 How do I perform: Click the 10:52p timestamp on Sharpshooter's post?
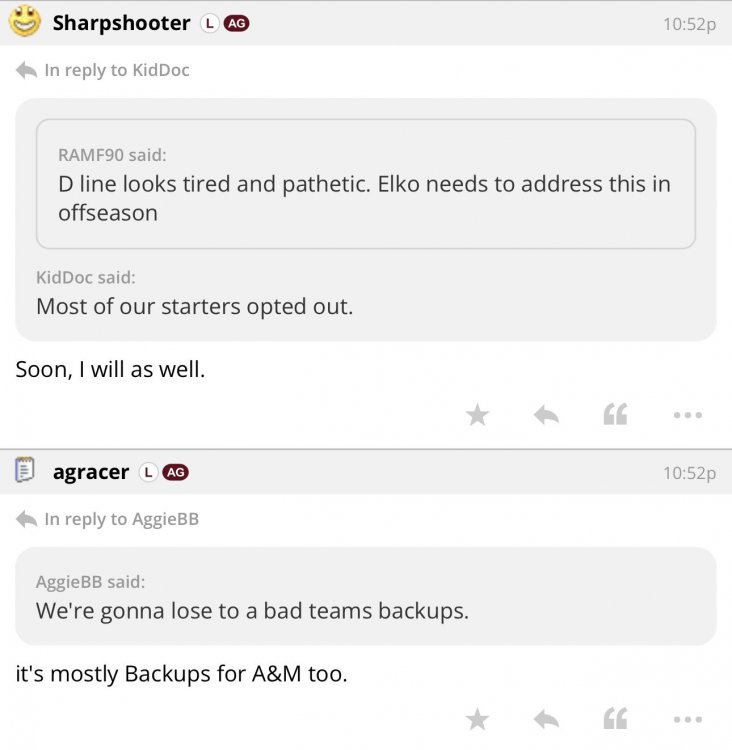point(689,23)
